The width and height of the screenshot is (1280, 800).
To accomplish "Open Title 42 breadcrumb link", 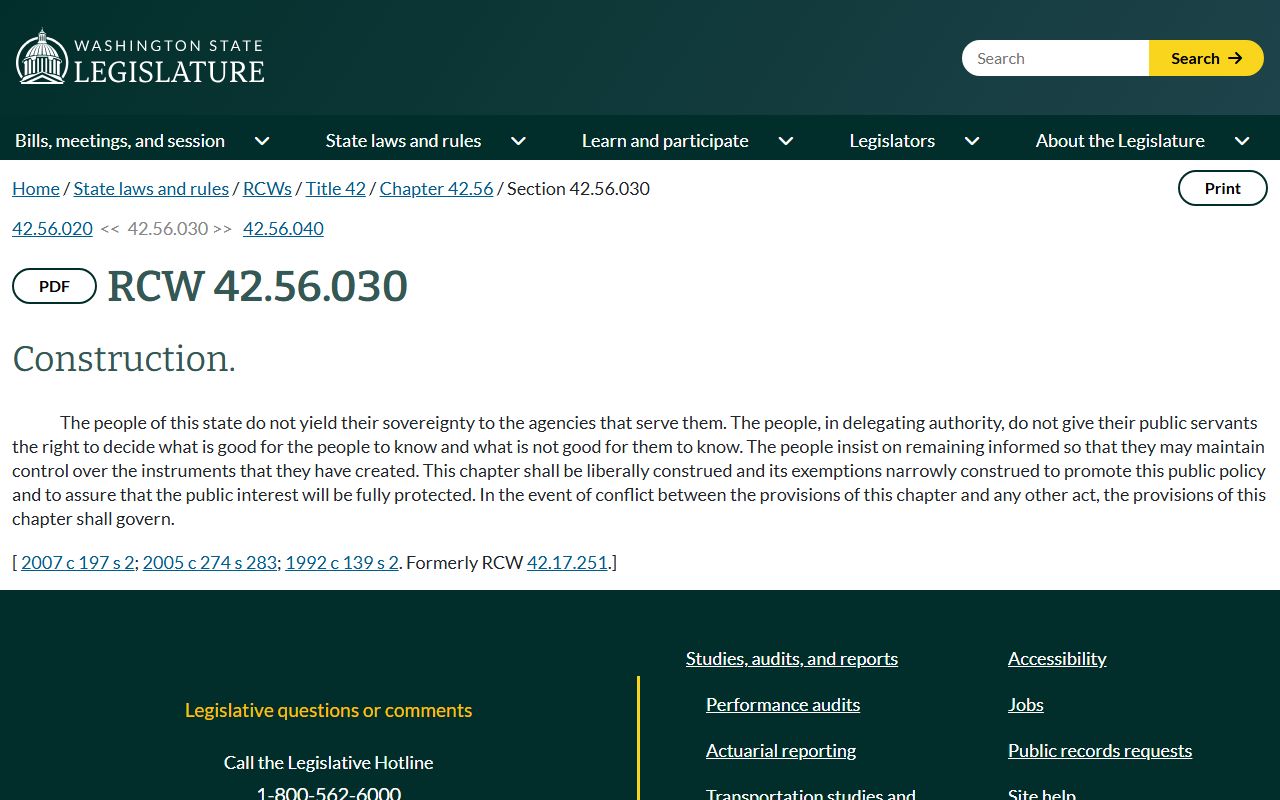I will [336, 188].
